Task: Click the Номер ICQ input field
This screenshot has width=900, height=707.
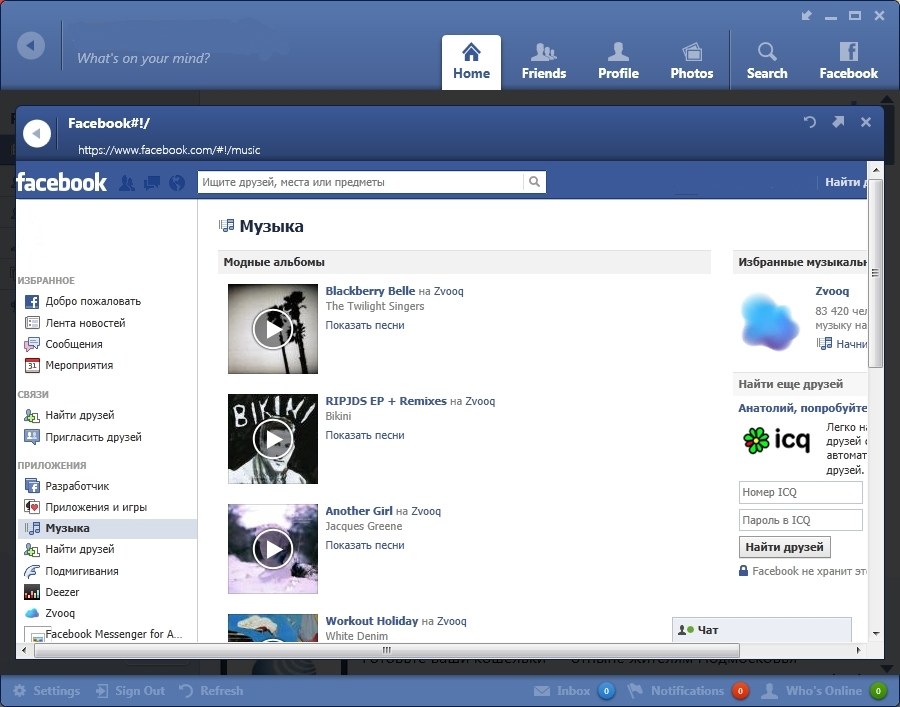Action: tap(800, 492)
